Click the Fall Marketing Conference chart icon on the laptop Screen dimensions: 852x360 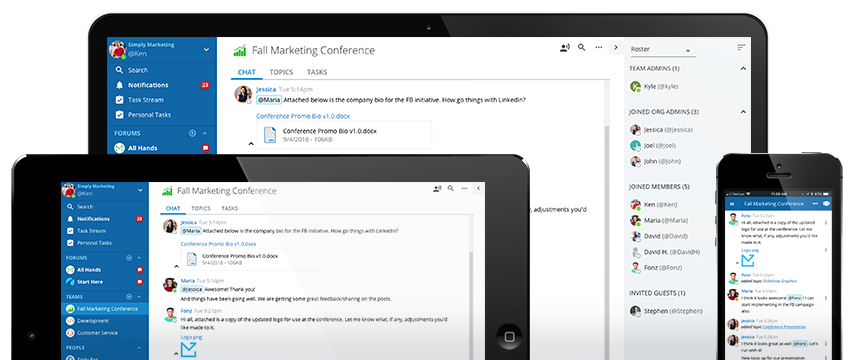[x=240, y=50]
